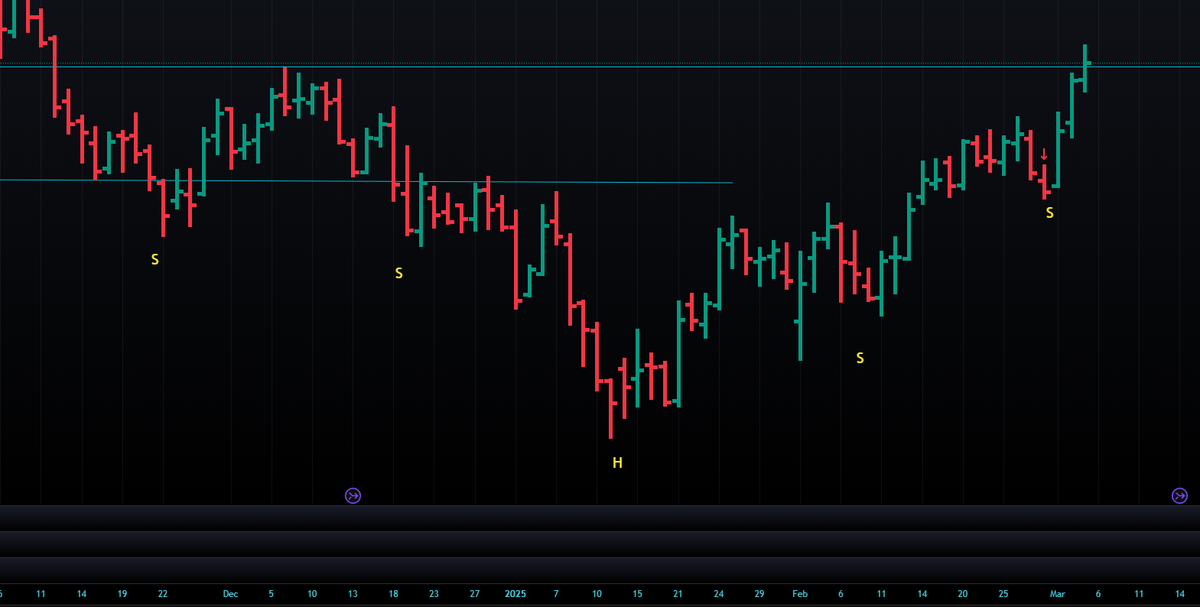Click the '13' date label on time axis

[x=353, y=594]
